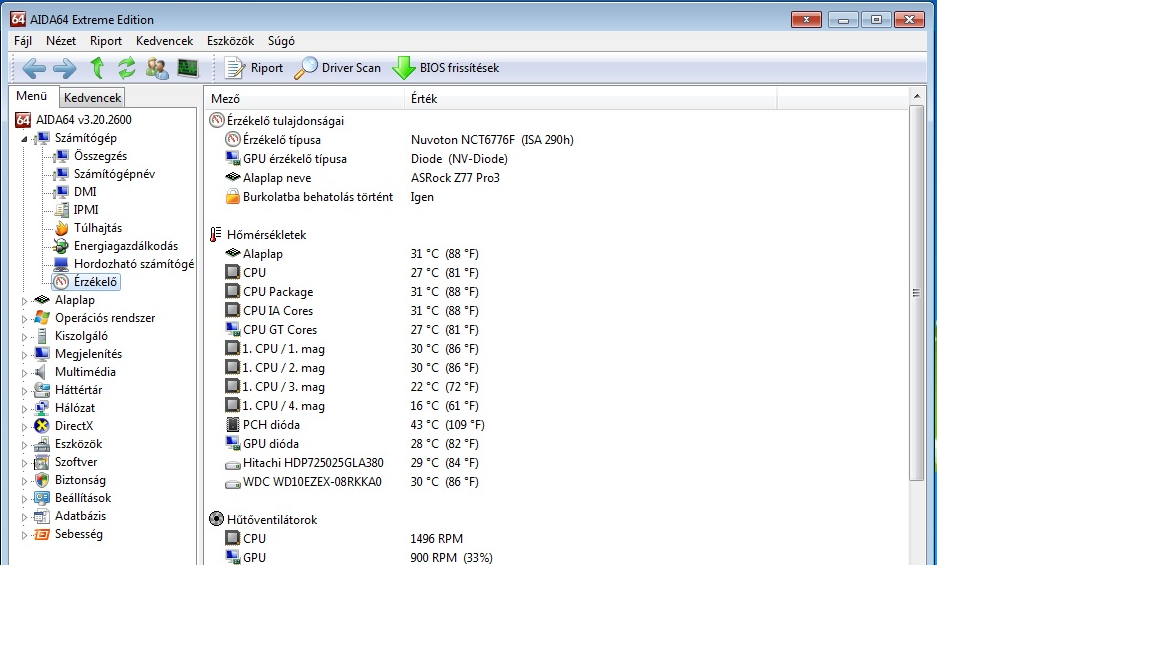Open the users icon in the toolbar
1152x648 pixels.
(156, 68)
